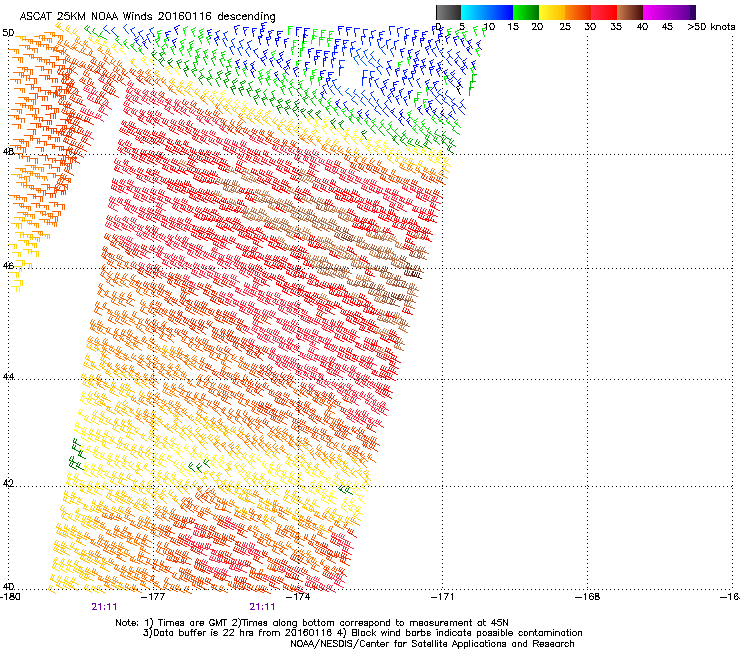Click the longitude label '-171'

[x=443, y=597]
